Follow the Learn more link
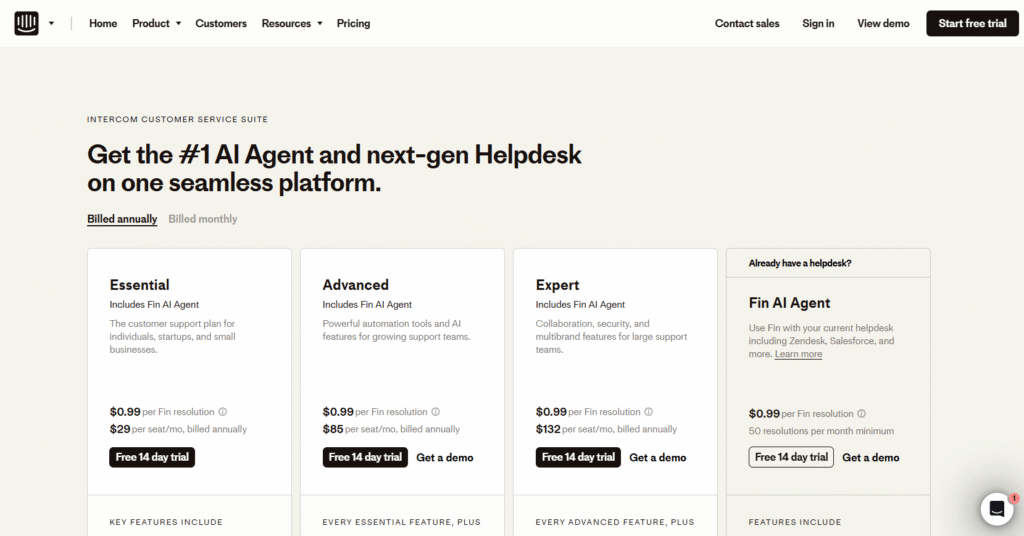The height and width of the screenshot is (536, 1024). [798, 354]
